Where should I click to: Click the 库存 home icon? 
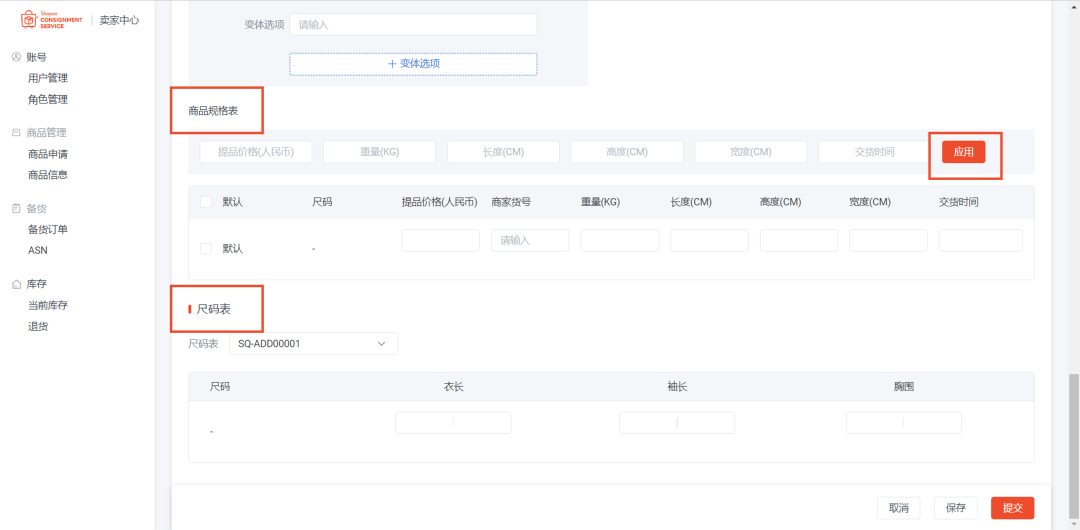[x=16, y=284]
